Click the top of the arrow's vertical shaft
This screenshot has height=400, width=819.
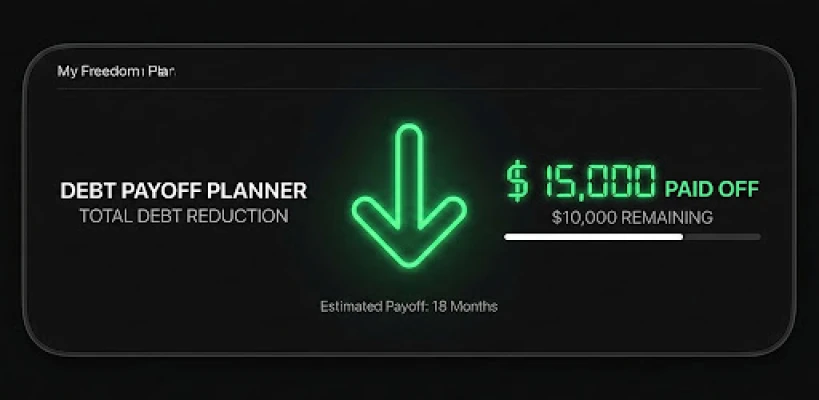pos(409,136)
